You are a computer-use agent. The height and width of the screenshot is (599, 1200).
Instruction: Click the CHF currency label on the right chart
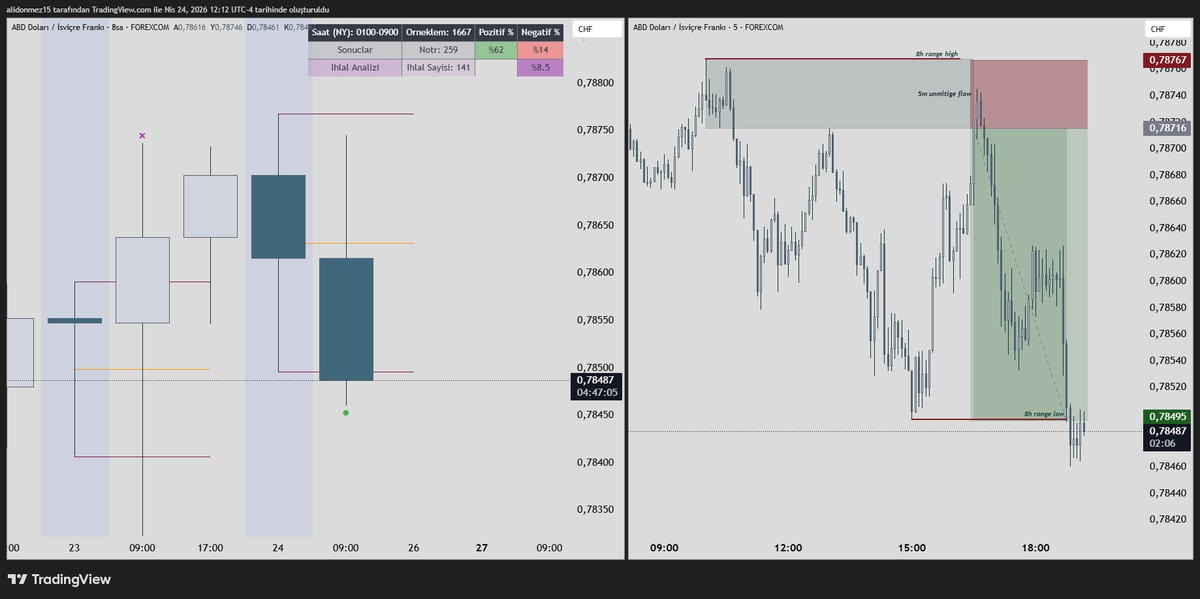click(x=1169, y=30)
